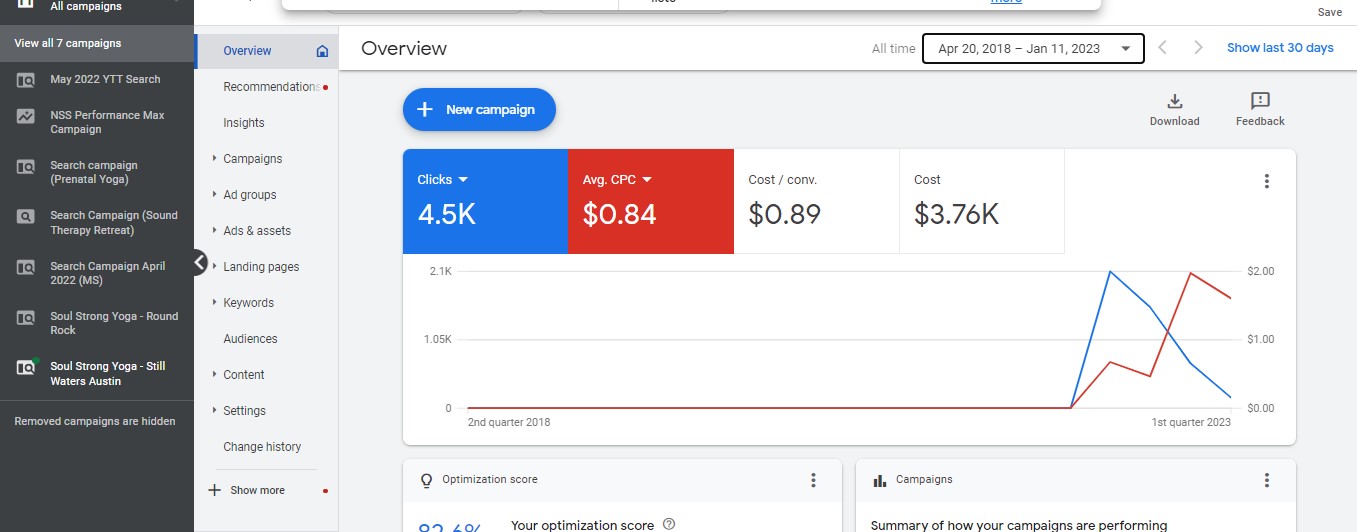Click the 2nd quarter 2018 axis label
1357x532 pixels.
tap(509, 423)
